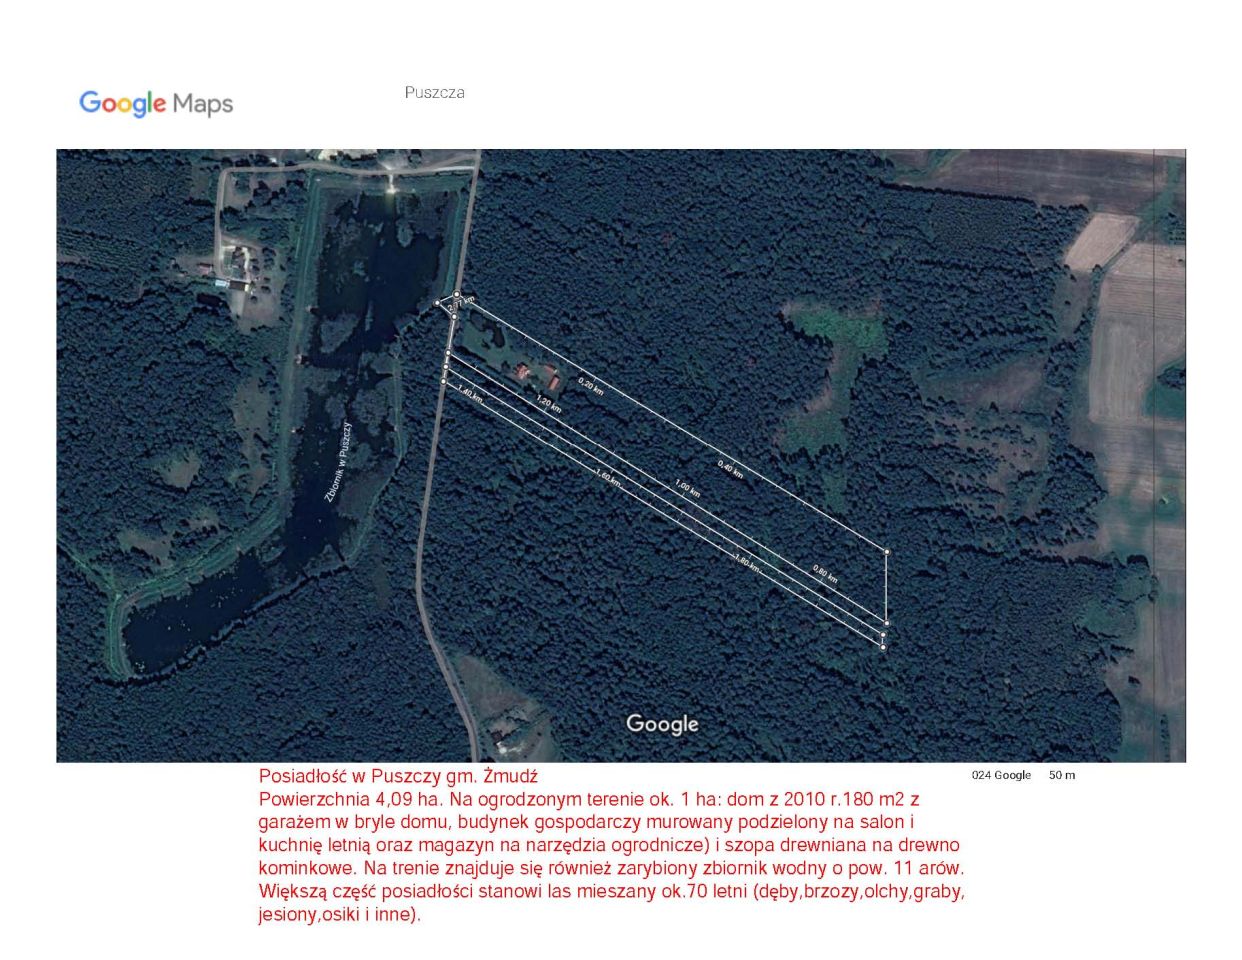Click 'Posiadłość w Puszczy gm. Żmudź' heading
This screenshot has width=1242, height=960.
tap(398, 776)
